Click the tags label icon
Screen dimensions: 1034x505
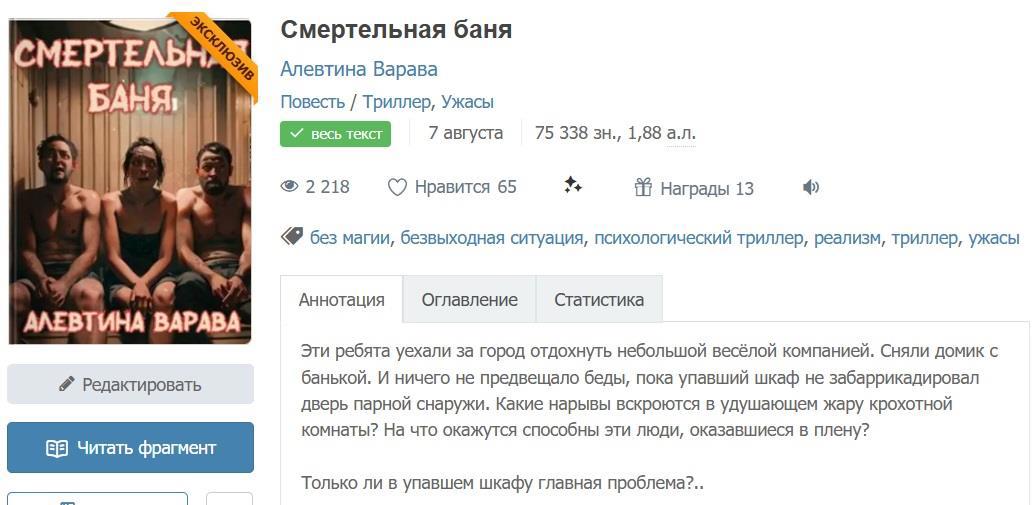(x=292, y=237)
